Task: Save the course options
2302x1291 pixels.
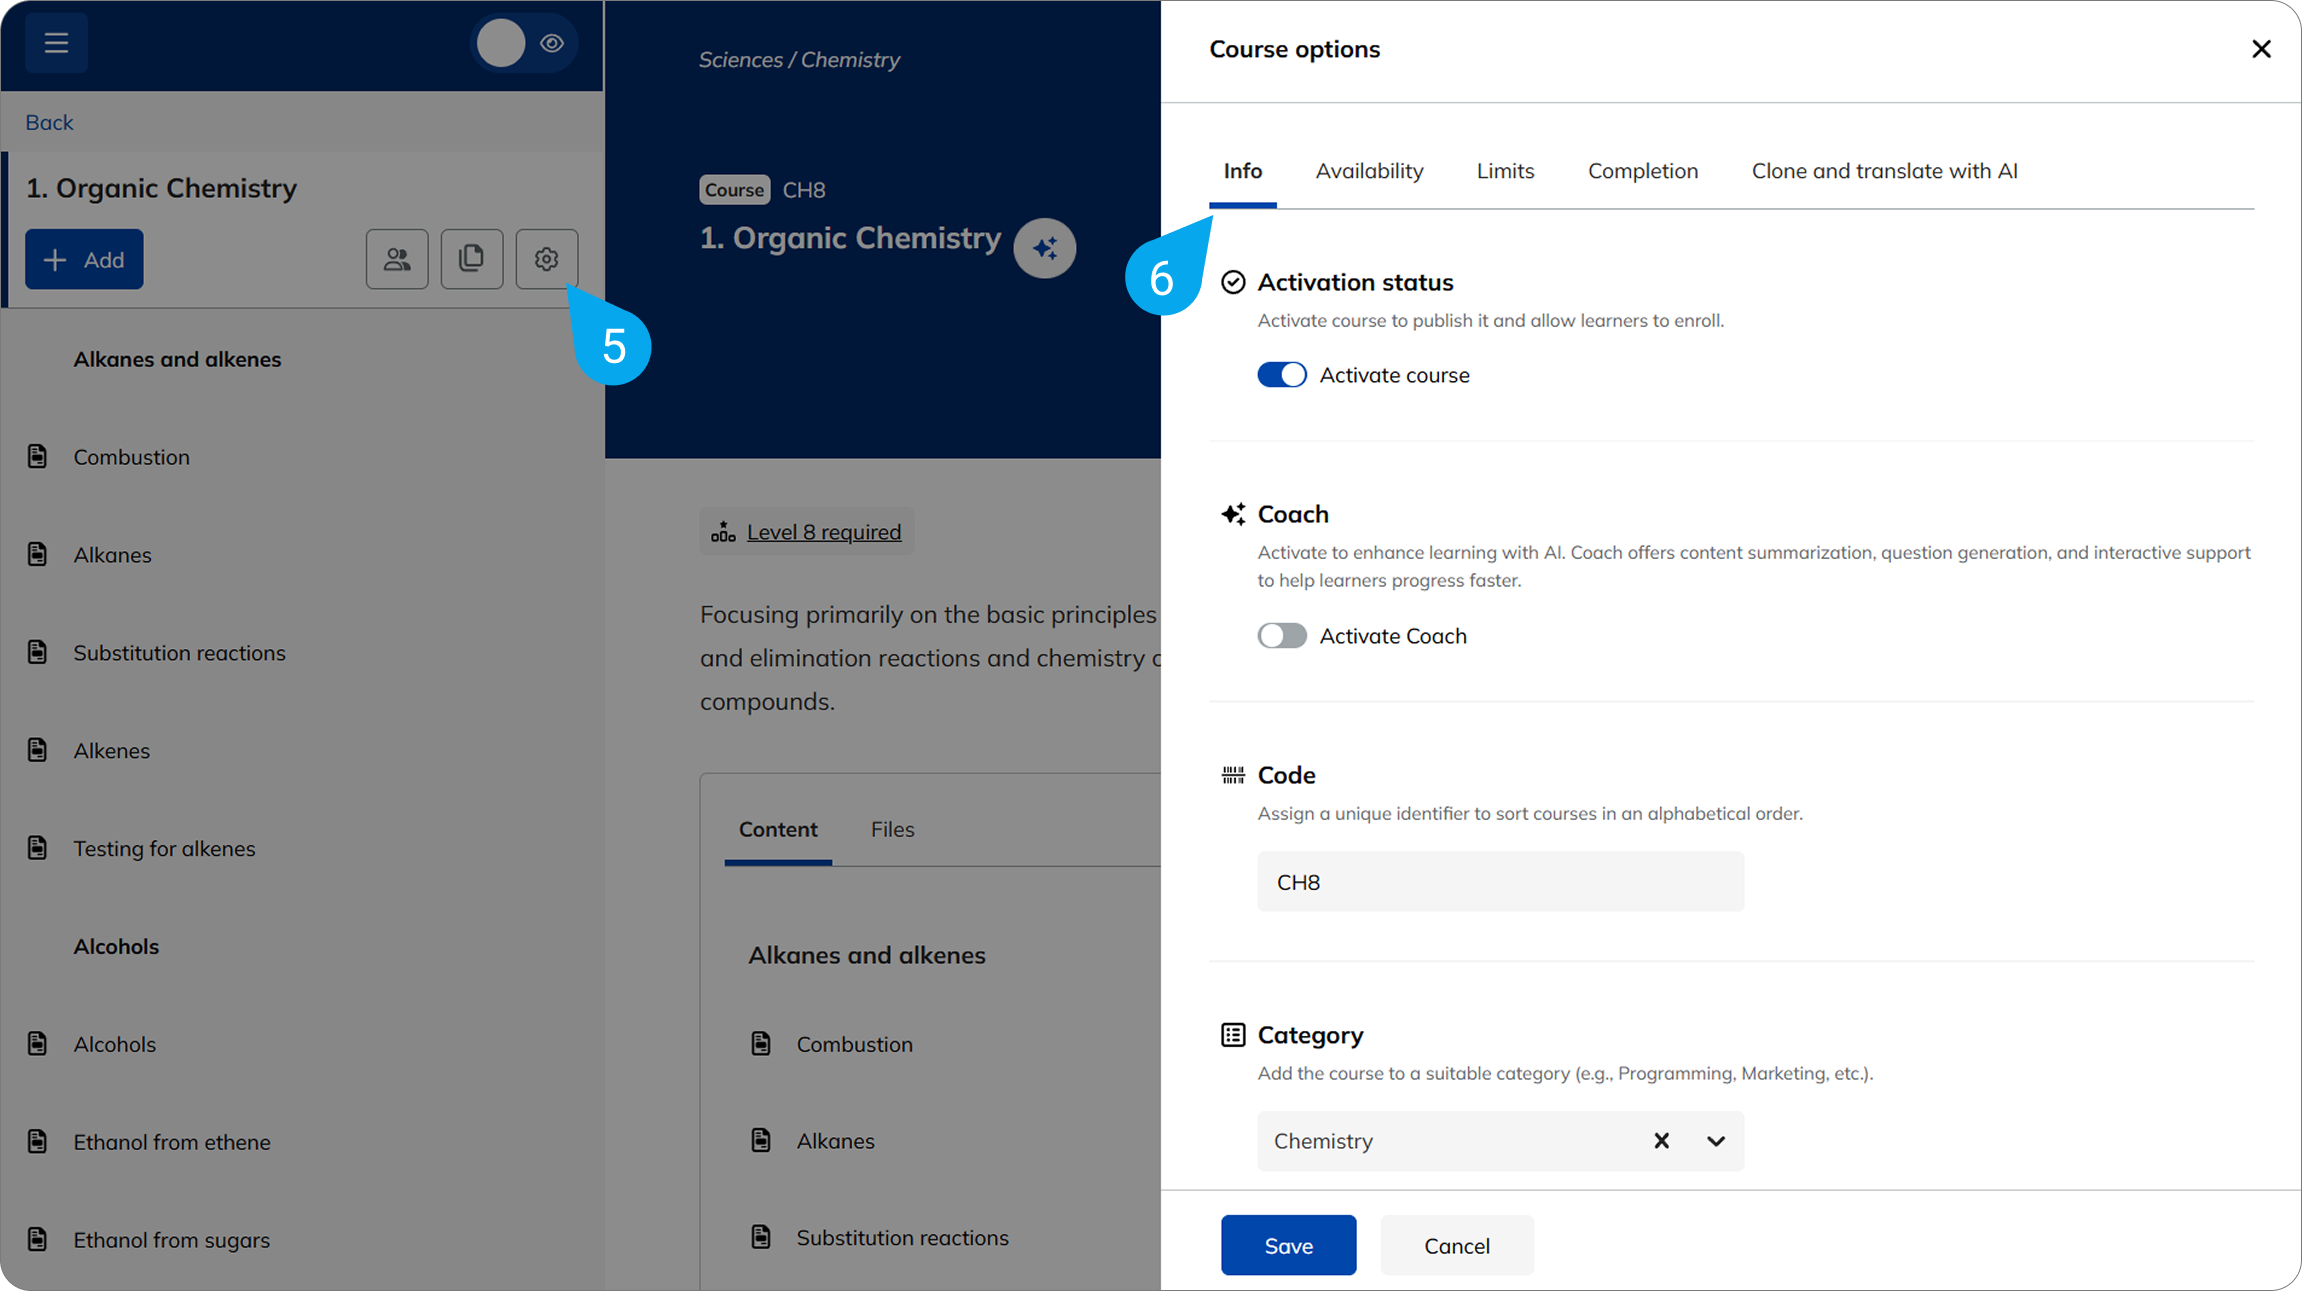Action: click(x=1288, y=1245)
